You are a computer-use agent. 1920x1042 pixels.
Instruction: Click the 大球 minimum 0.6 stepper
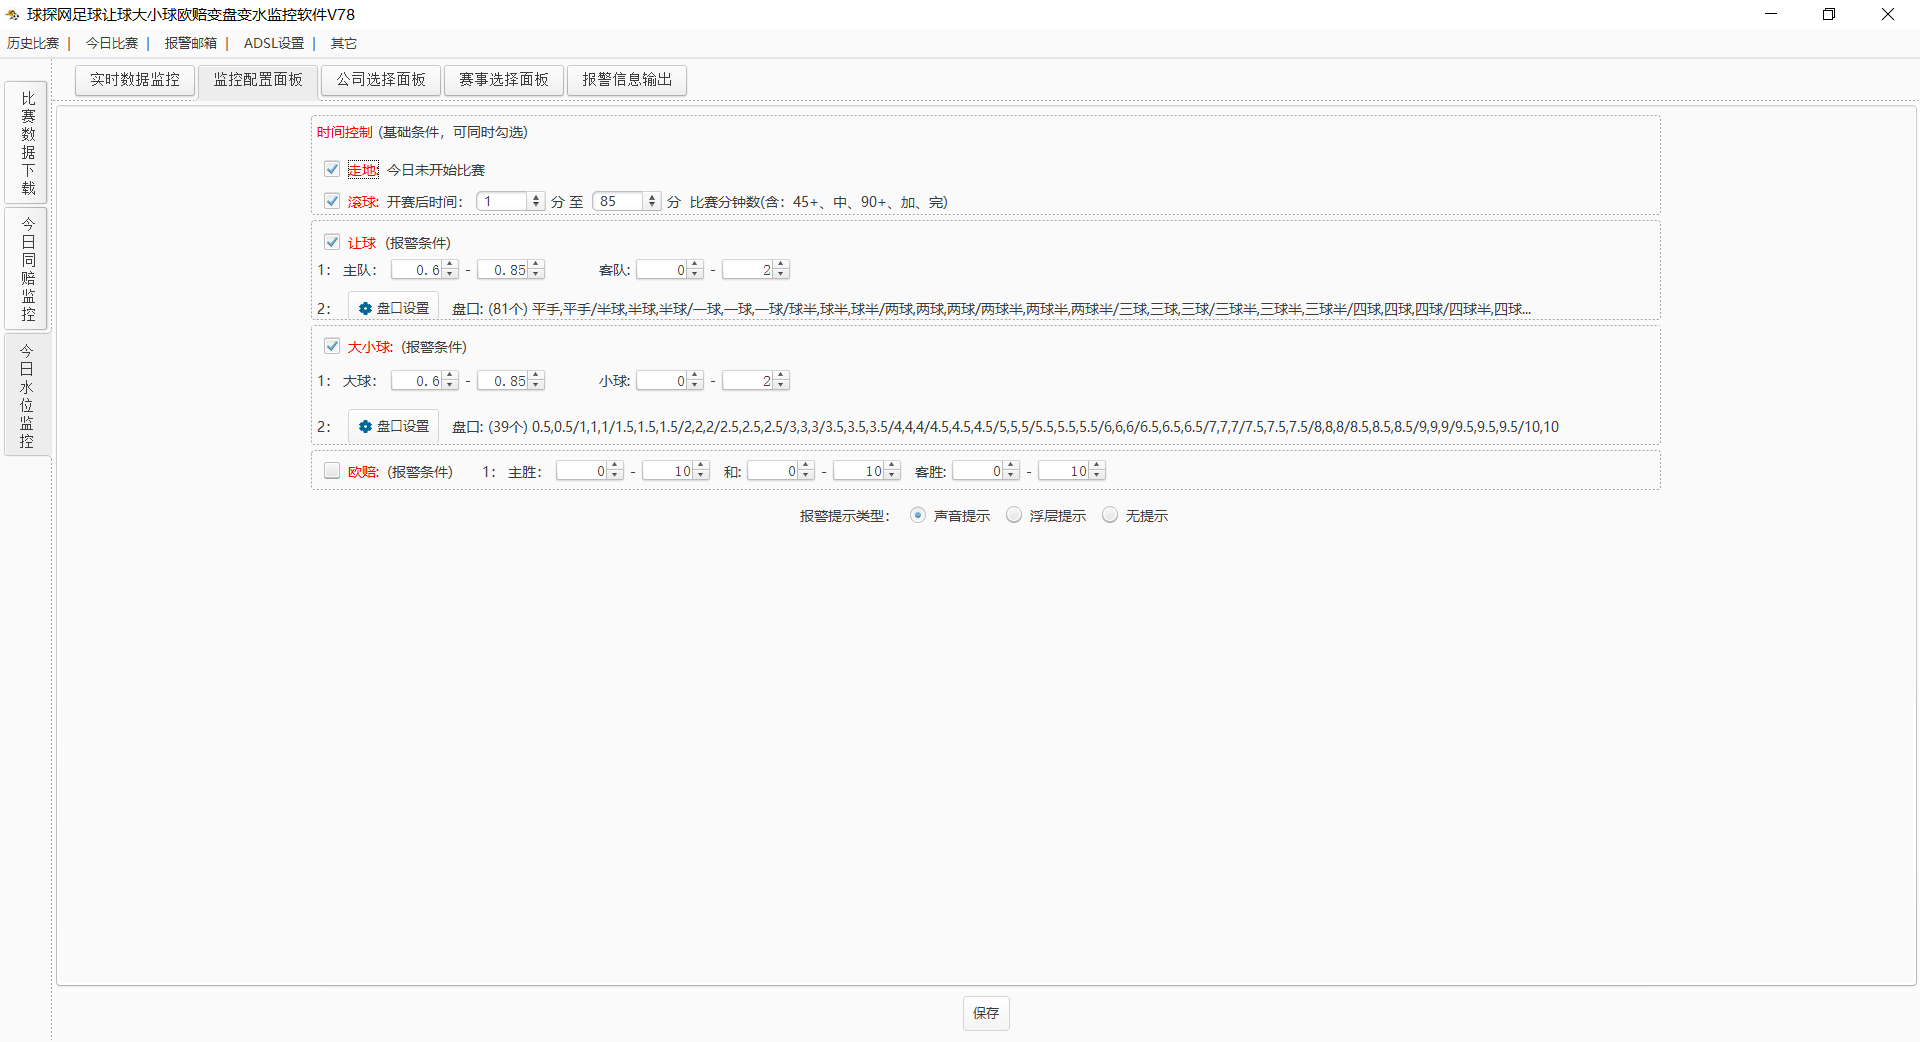tap(450, 381)
